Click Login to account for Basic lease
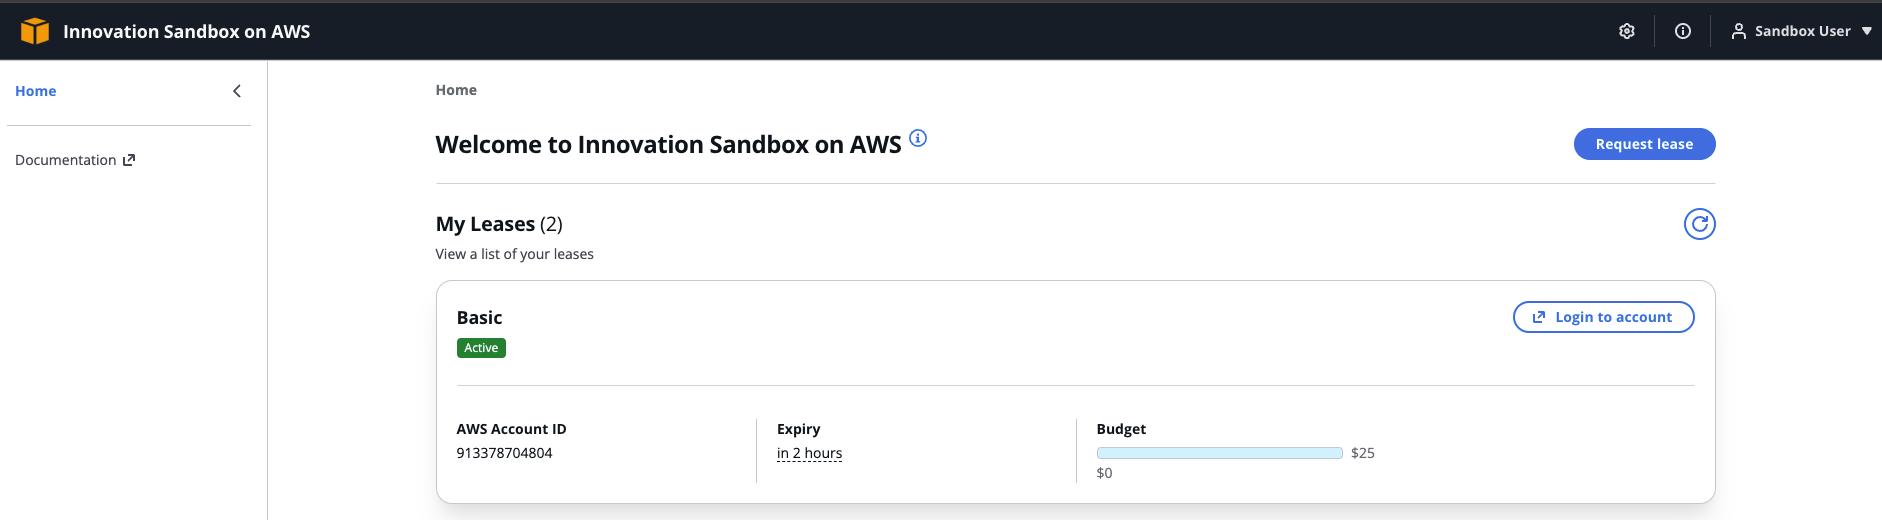The image size is (1882, 520). pos(1603,317)
